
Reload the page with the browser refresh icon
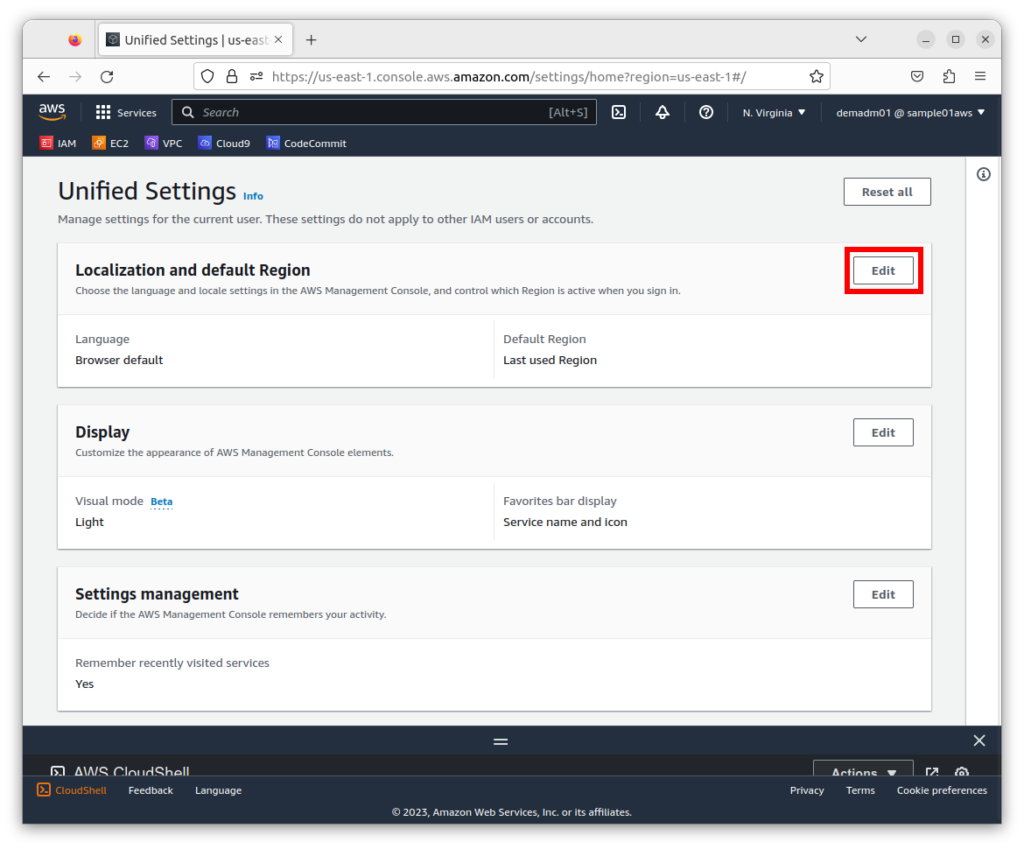107,76
